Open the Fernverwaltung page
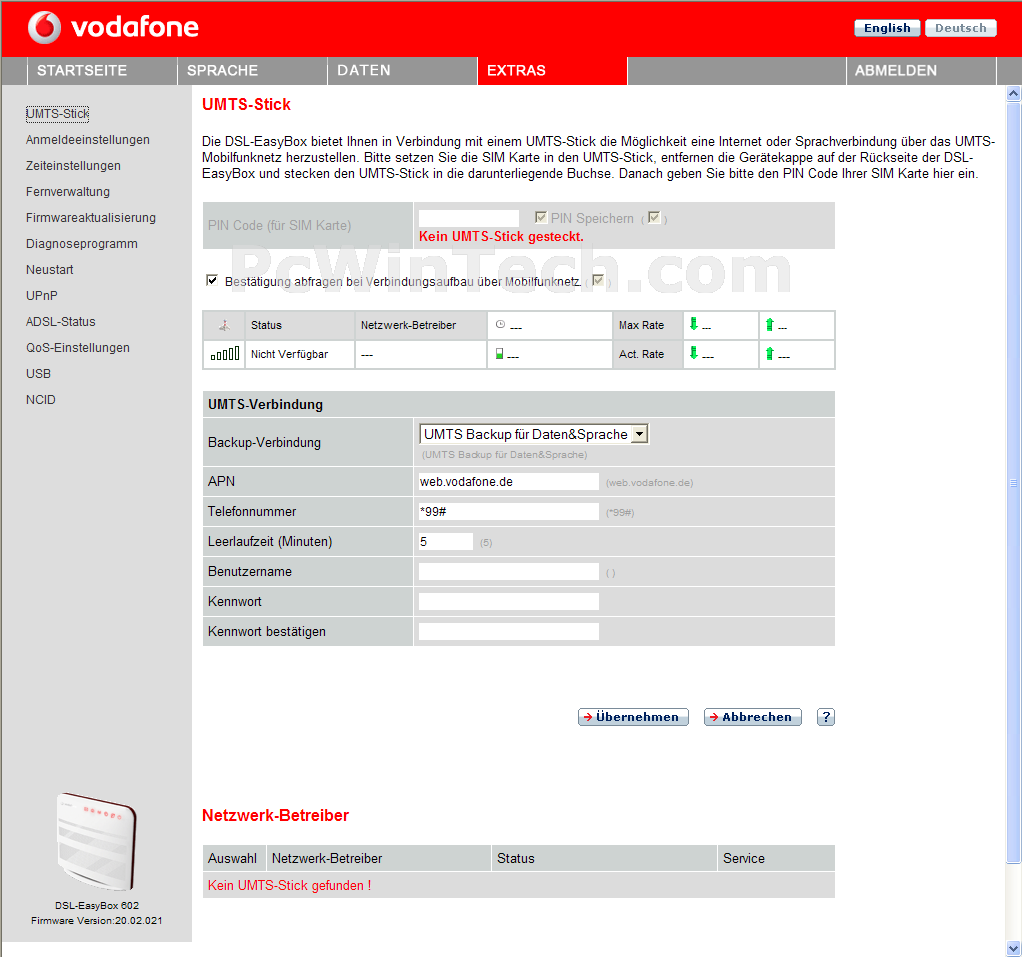 tap(68, 192)
